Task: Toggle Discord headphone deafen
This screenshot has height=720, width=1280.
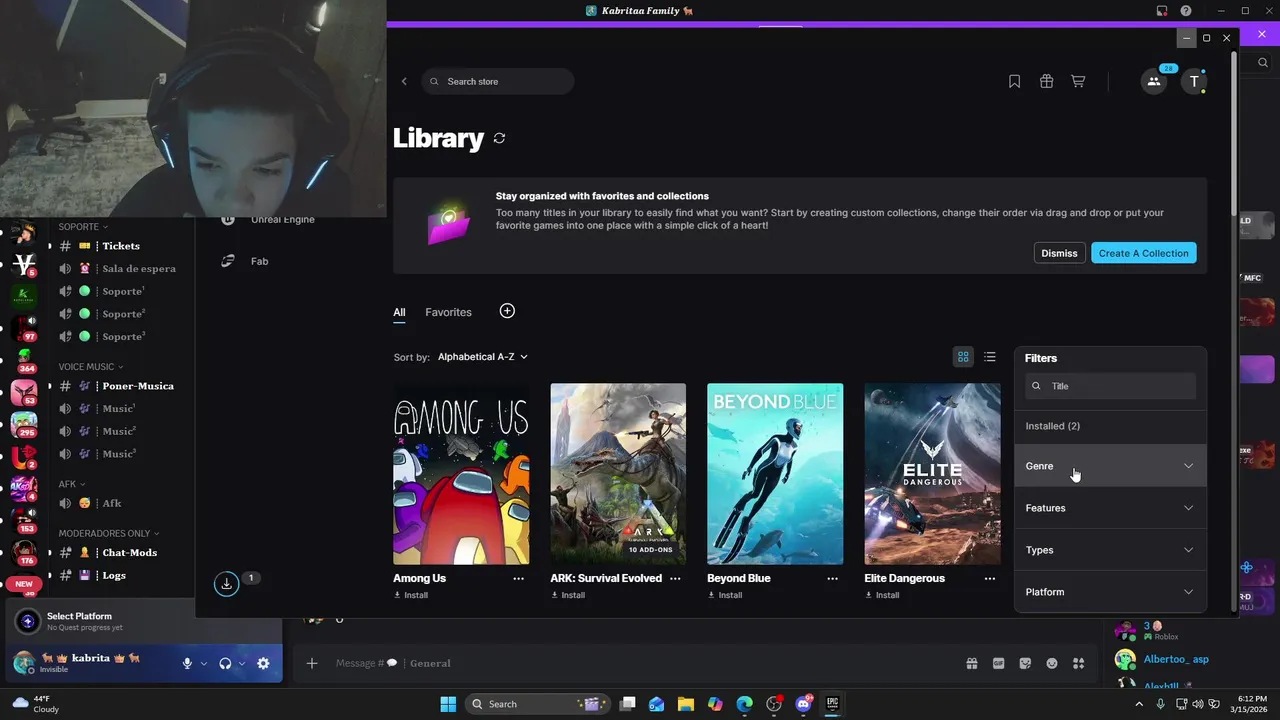Action: [x=225, y=663]
